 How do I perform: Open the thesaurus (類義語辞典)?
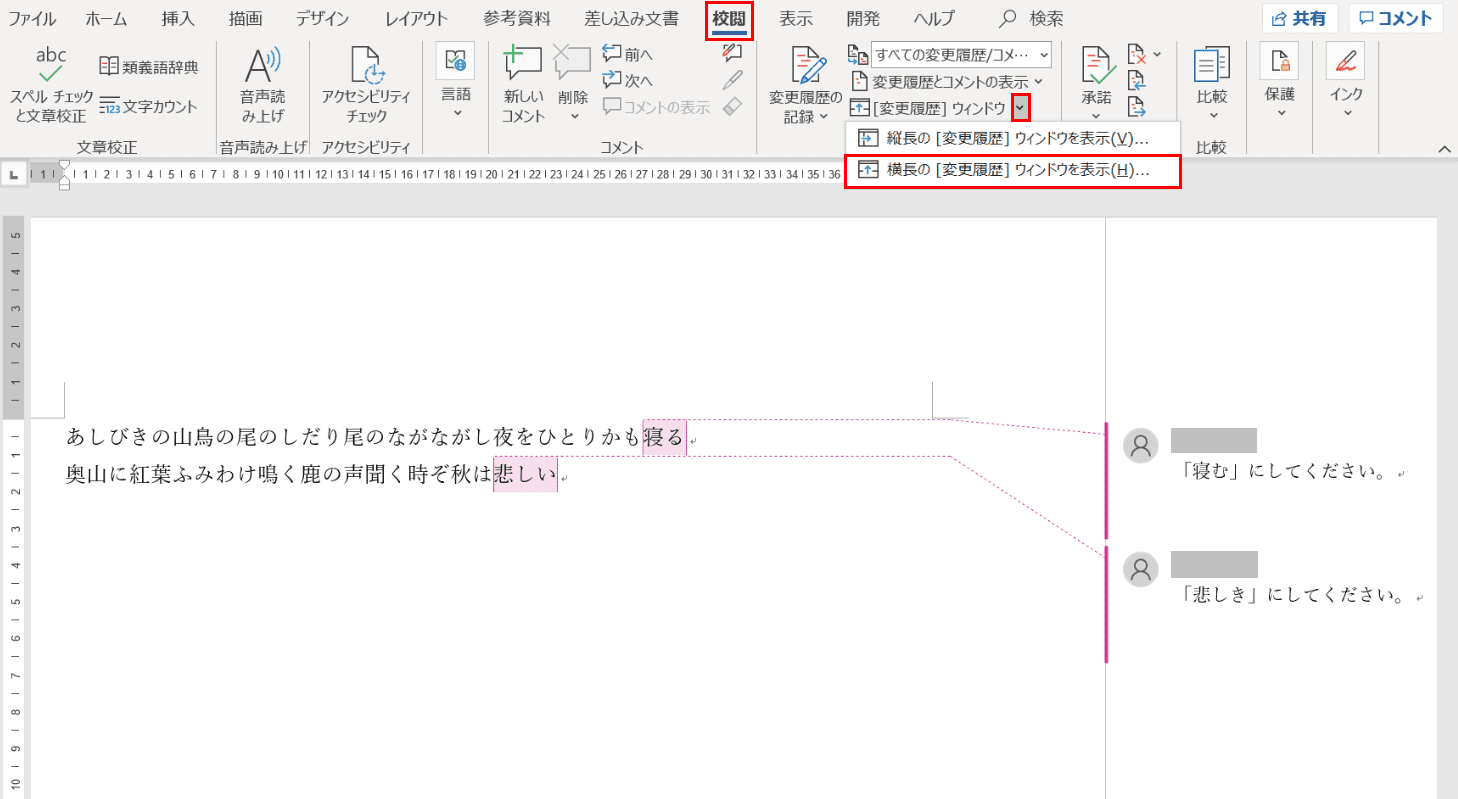coord(149,67)
